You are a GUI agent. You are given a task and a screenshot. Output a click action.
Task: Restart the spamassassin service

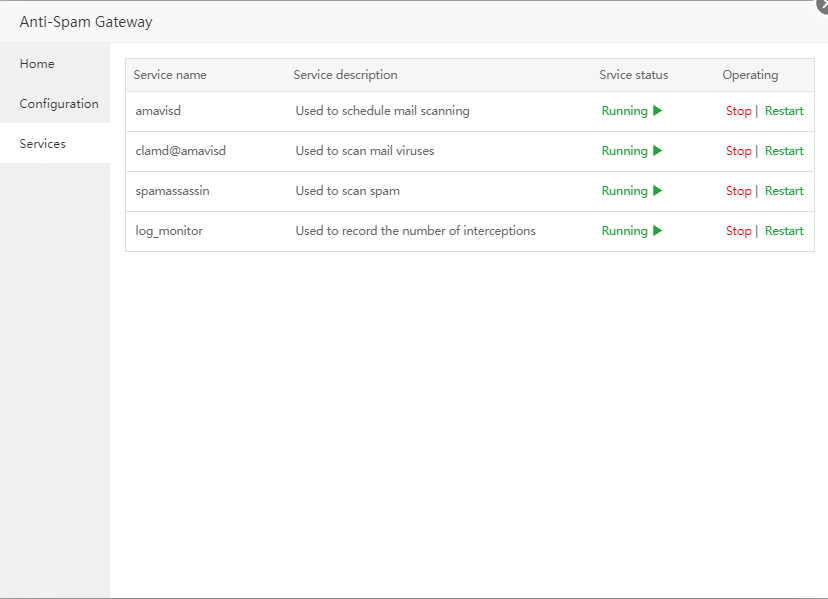784,191
